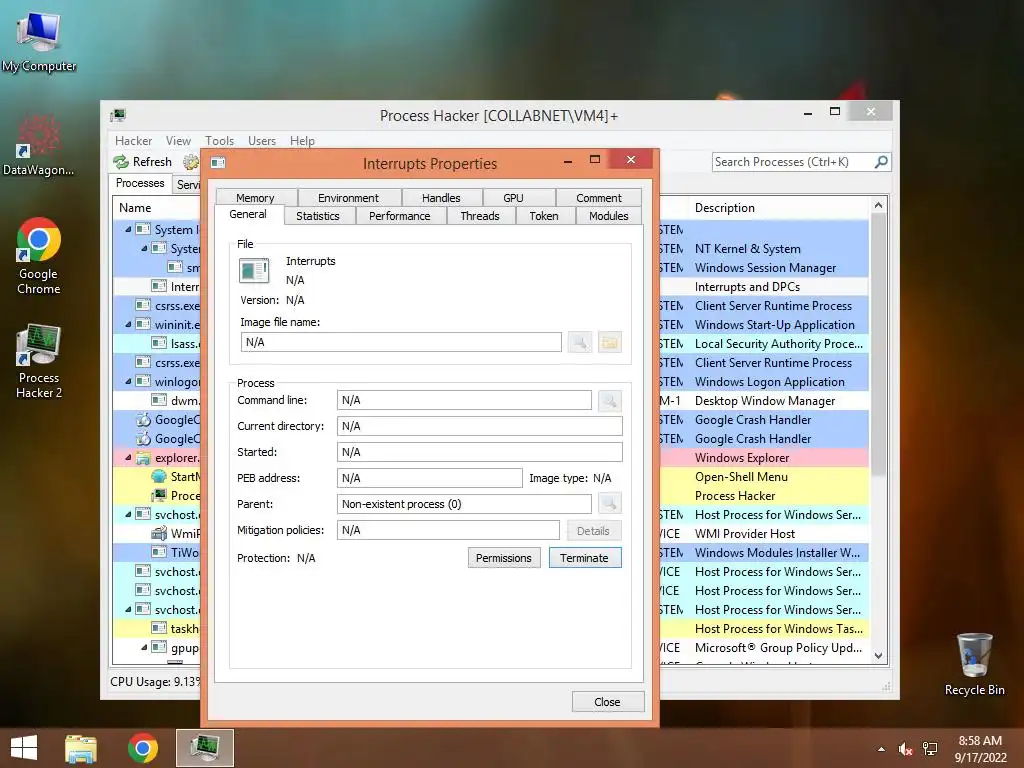Select Process Hacker 2 desktop shortcut
The image size is (1024, 768).
point(39,360)
